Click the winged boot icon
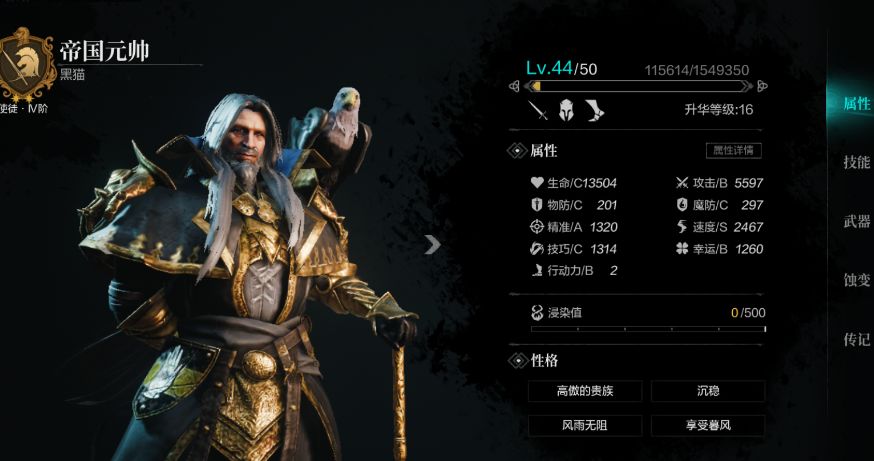The height and width of the screenshot is (461, 874). pos(595,110)
